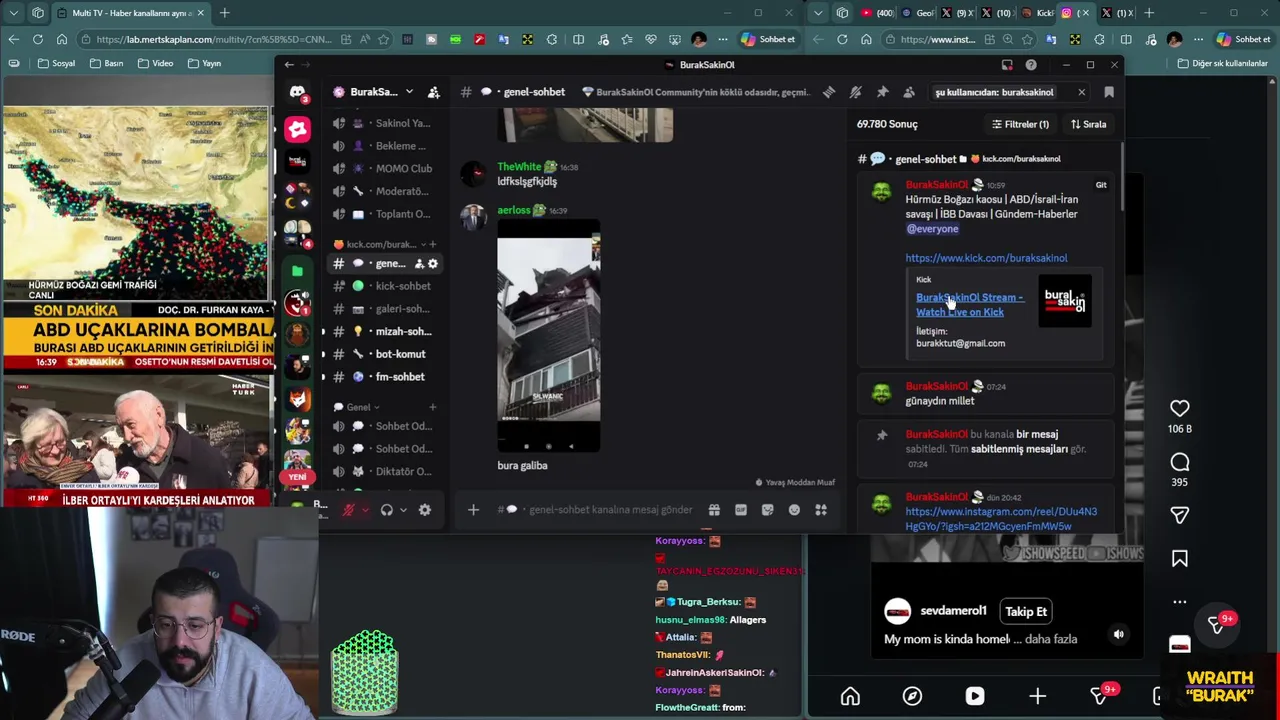The width and height of the screenshot is (1280, 720).
Task: Create new Instagram post plus icon
Action: tap(1037, 696)
